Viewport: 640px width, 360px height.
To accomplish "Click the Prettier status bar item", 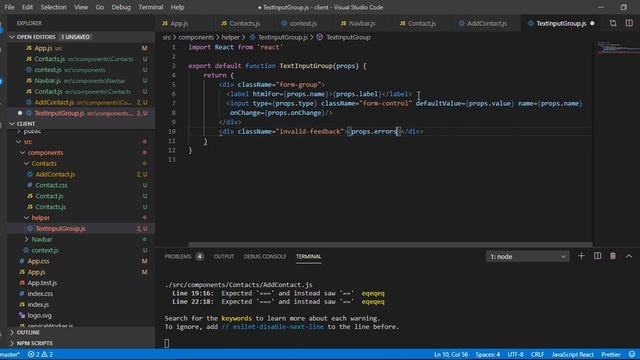I will (611, 355).
